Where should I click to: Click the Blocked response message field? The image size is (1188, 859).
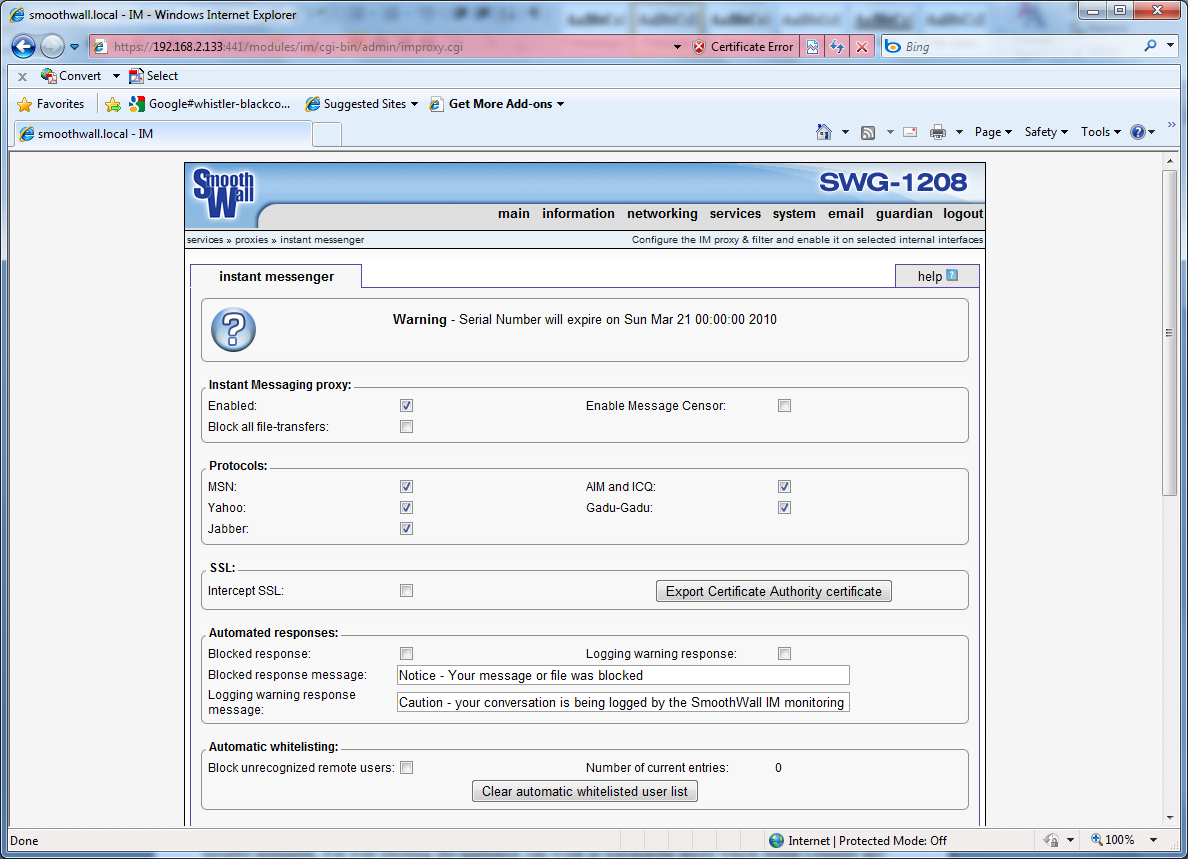(623, 675)
